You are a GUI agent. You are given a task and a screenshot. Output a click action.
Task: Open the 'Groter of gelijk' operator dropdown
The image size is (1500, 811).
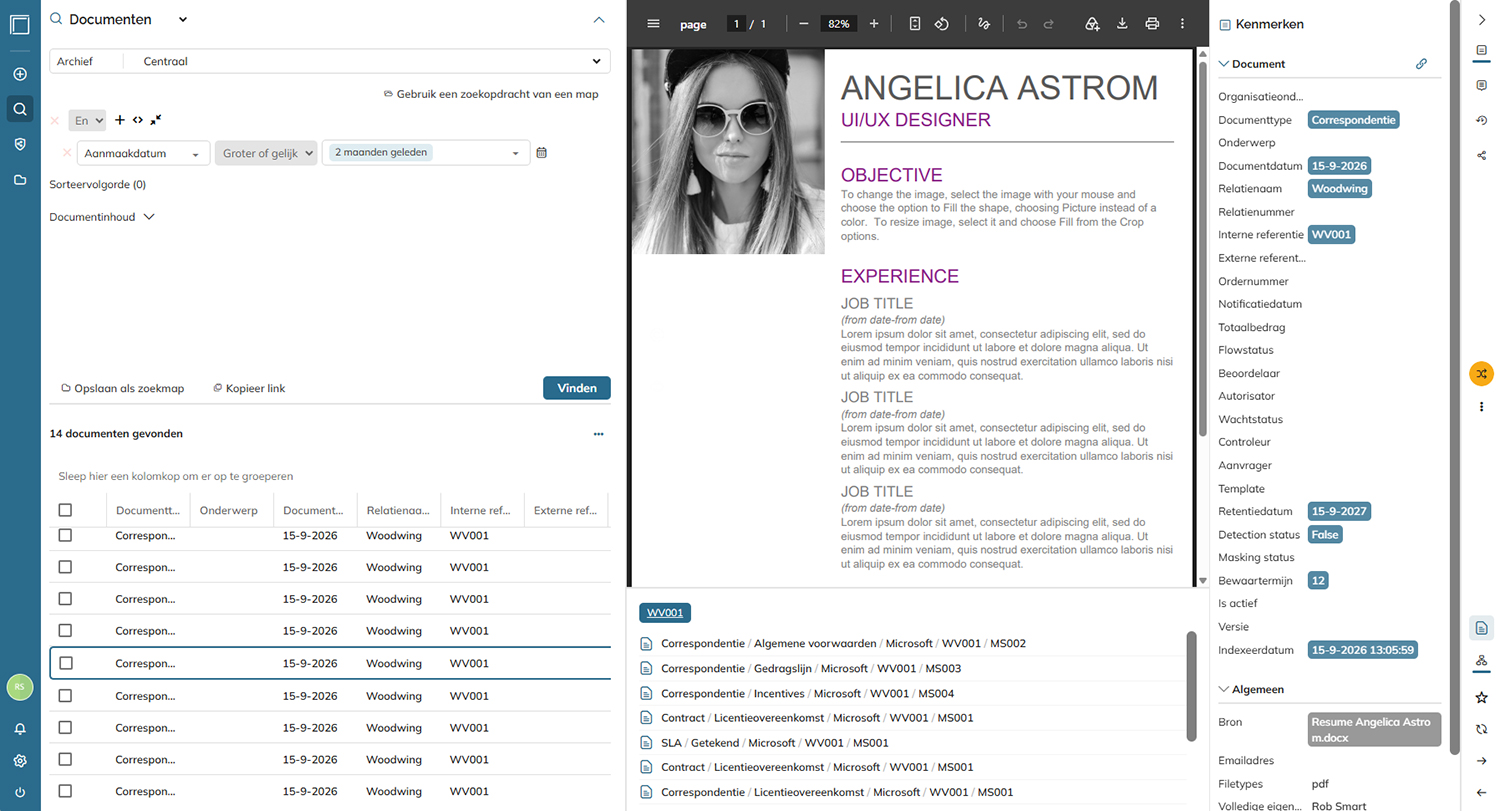(266, 153)
